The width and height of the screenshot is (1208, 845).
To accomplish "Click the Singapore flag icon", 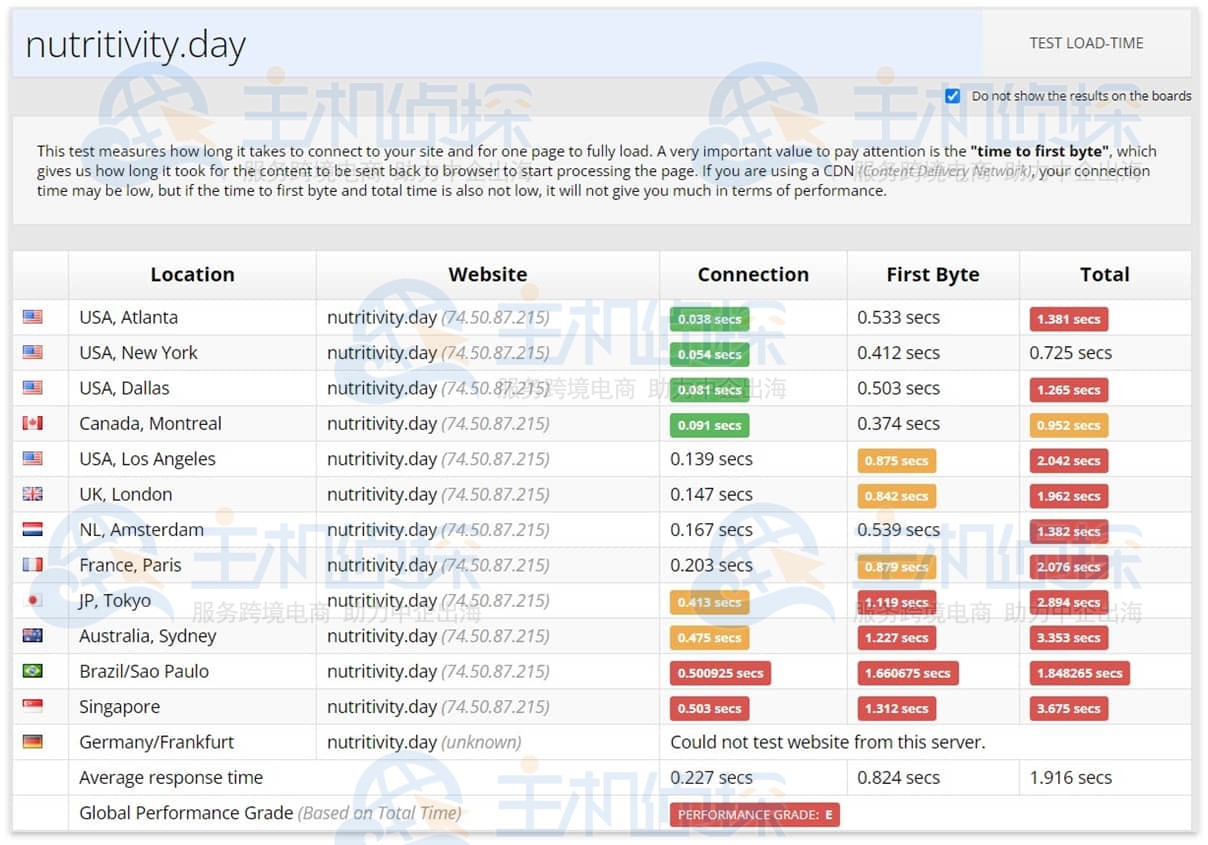I will pyautogui.click(x=33, y=707).
